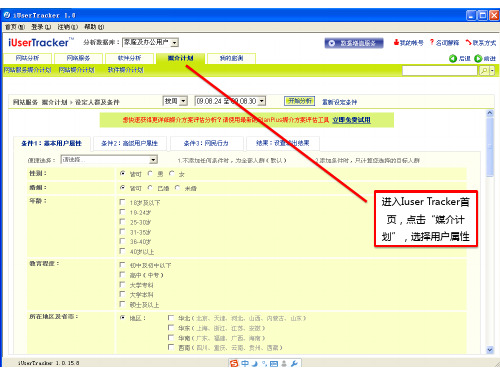Click the search input field in green bar
Viewport: 500px width, 375px height.
(440, 71)
